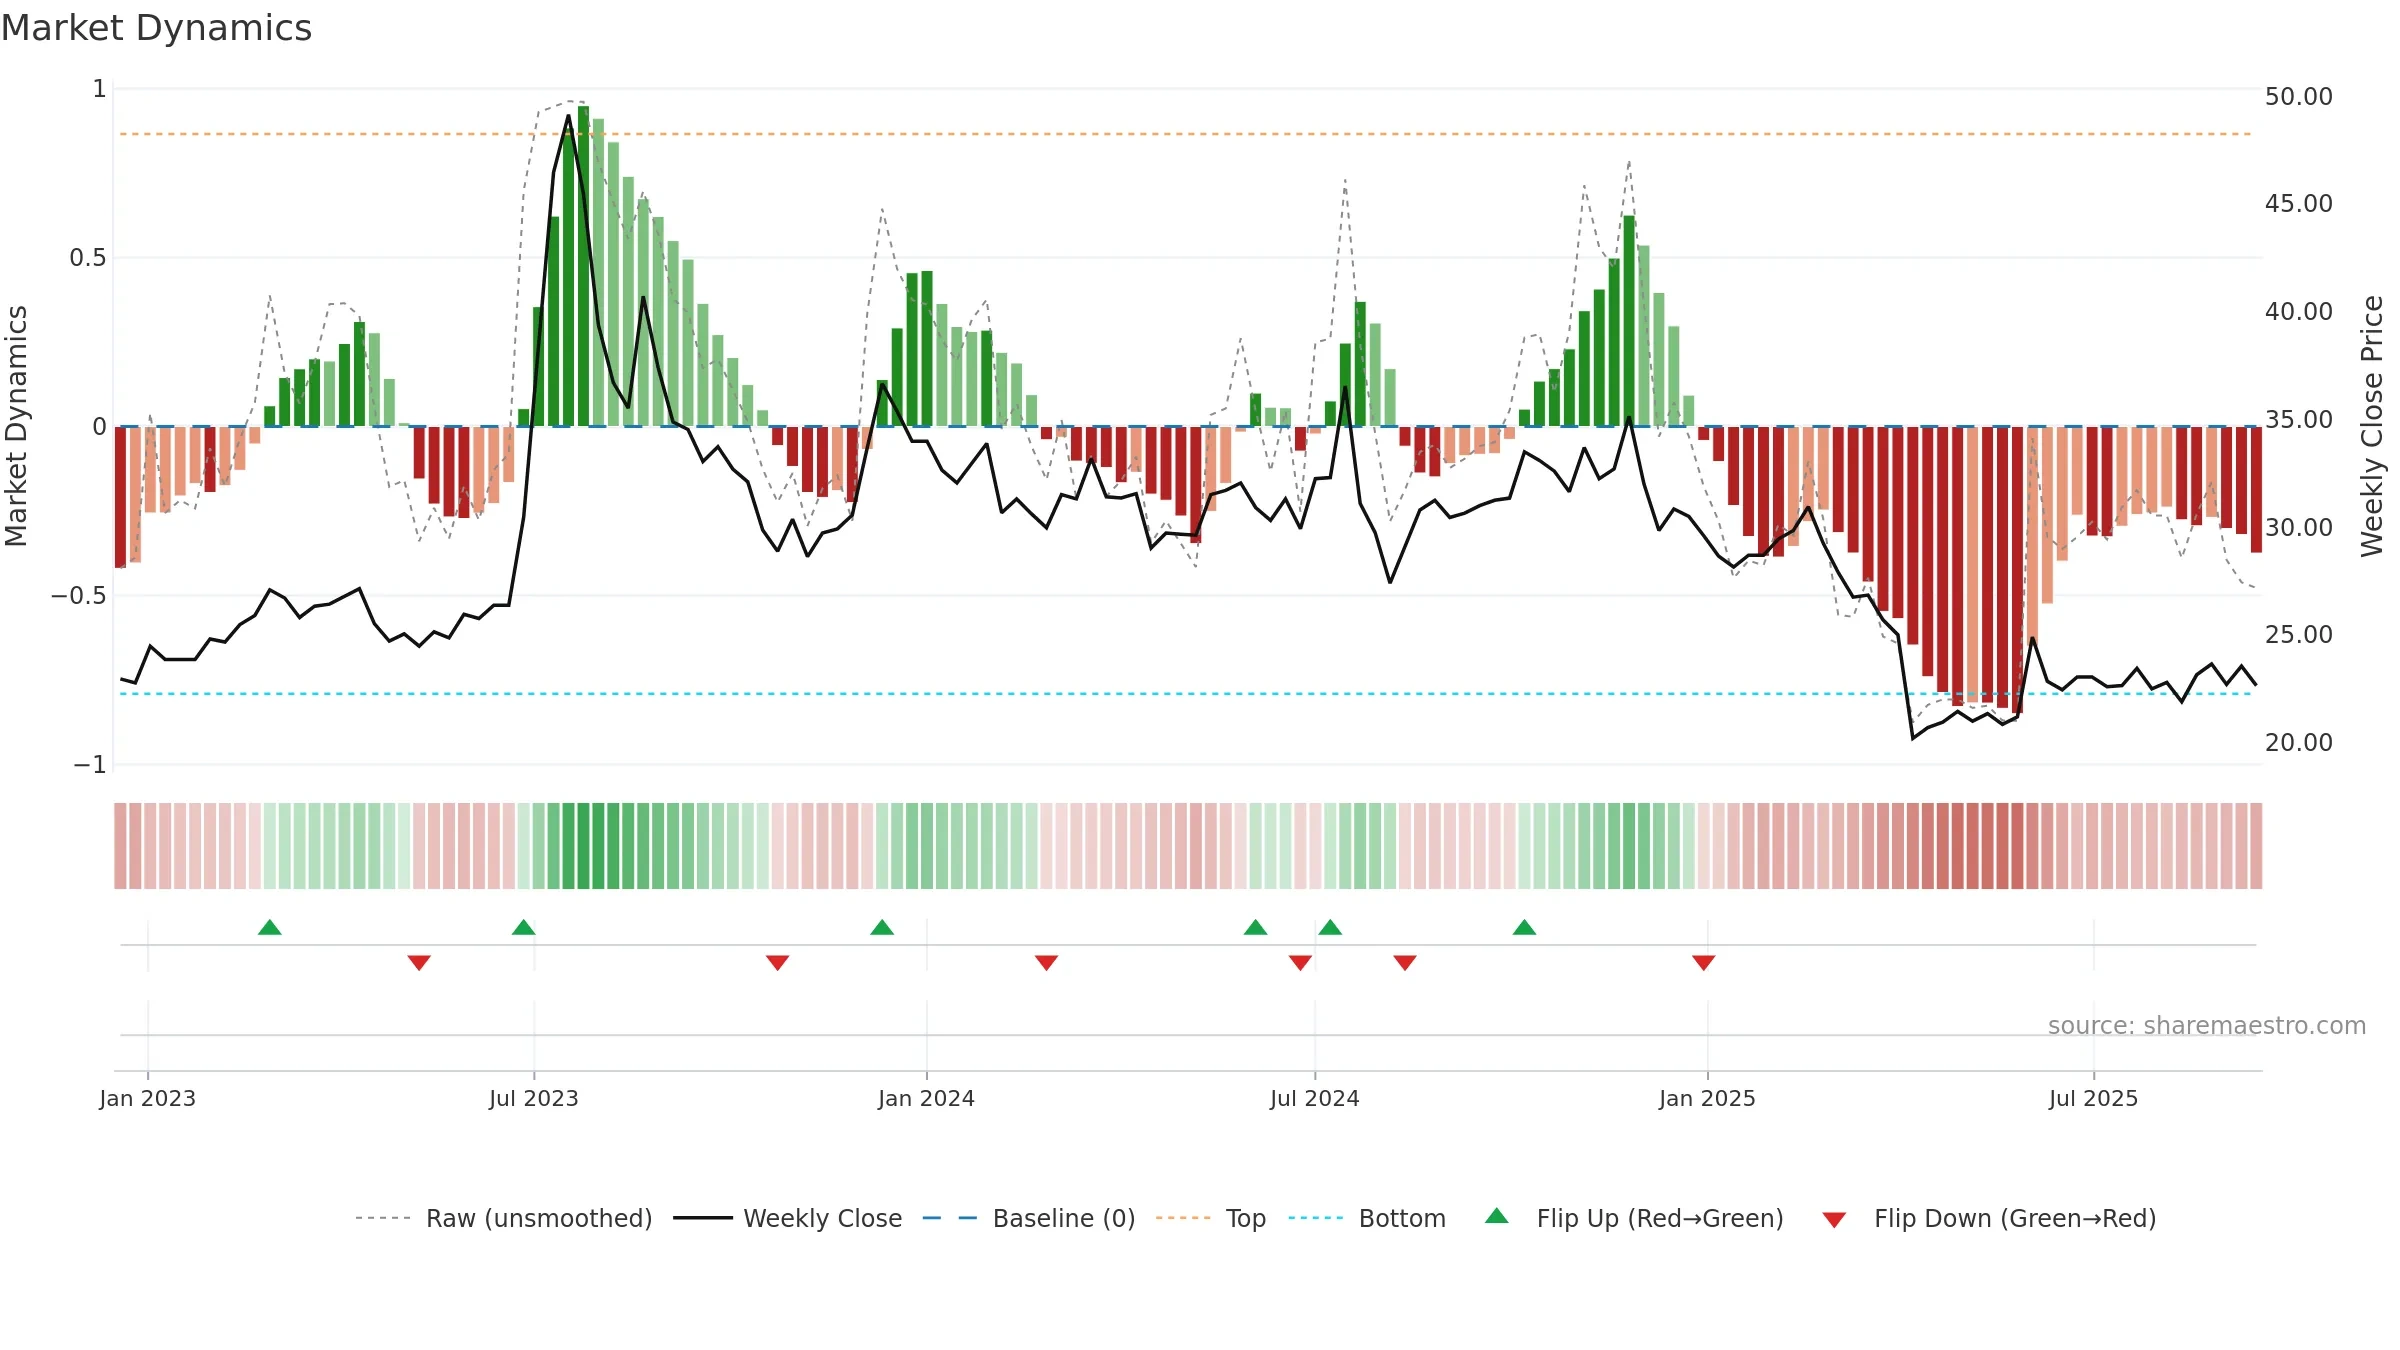The image size is (2400, 1350).
Task: Click the '50.00' price axis tick
Action: [x=2299, y=96]
